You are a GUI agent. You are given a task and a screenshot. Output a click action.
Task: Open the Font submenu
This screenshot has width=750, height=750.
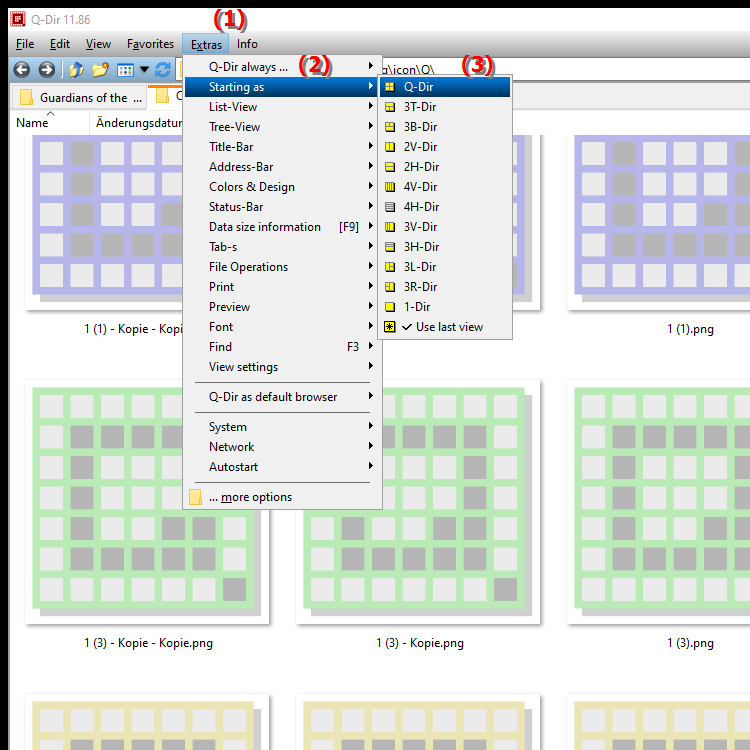coord(282,327)
